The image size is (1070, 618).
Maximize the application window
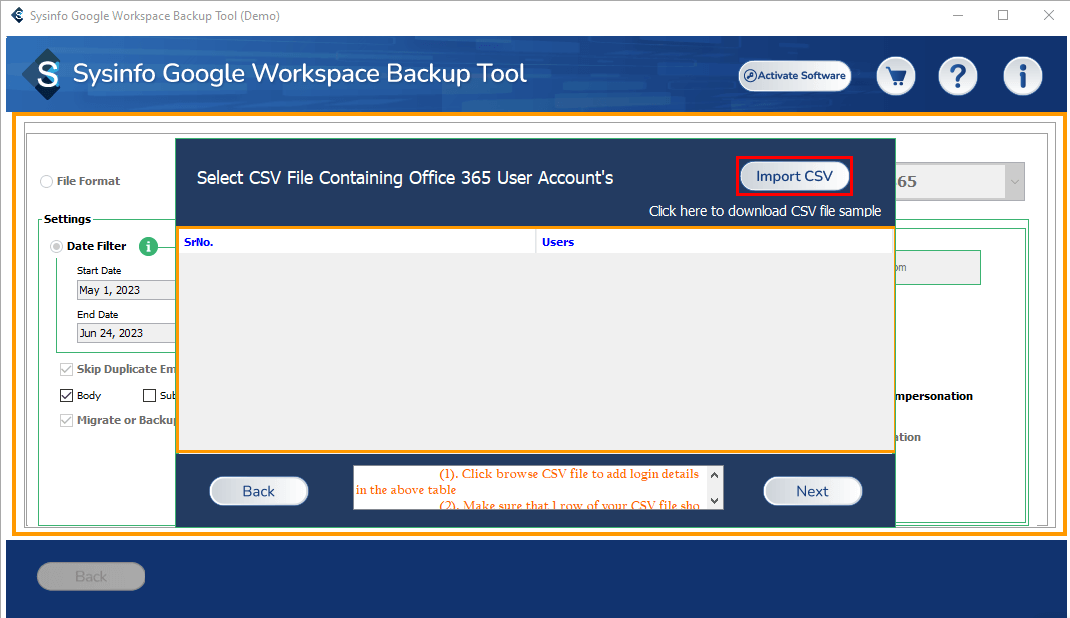point(1003,15)
